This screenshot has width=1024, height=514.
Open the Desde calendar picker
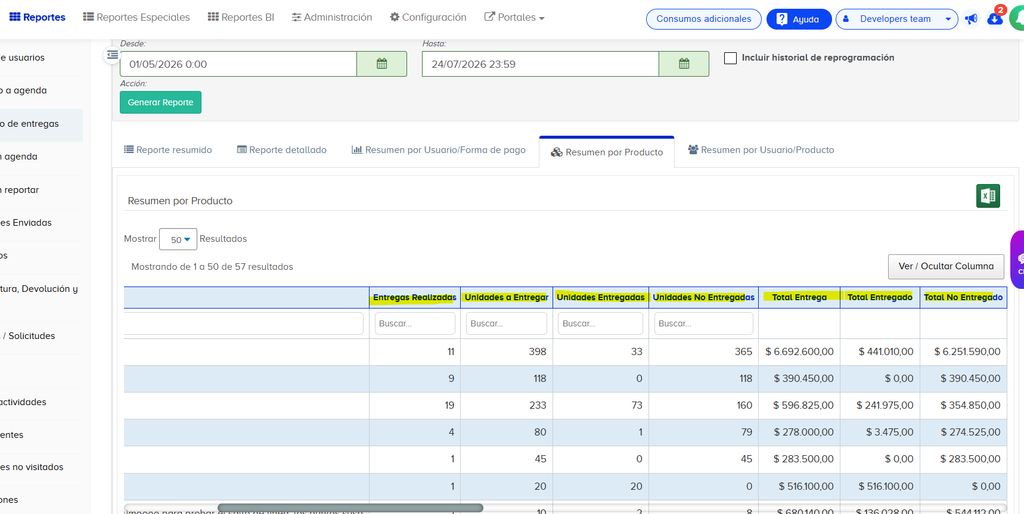(x=381, y=64)
